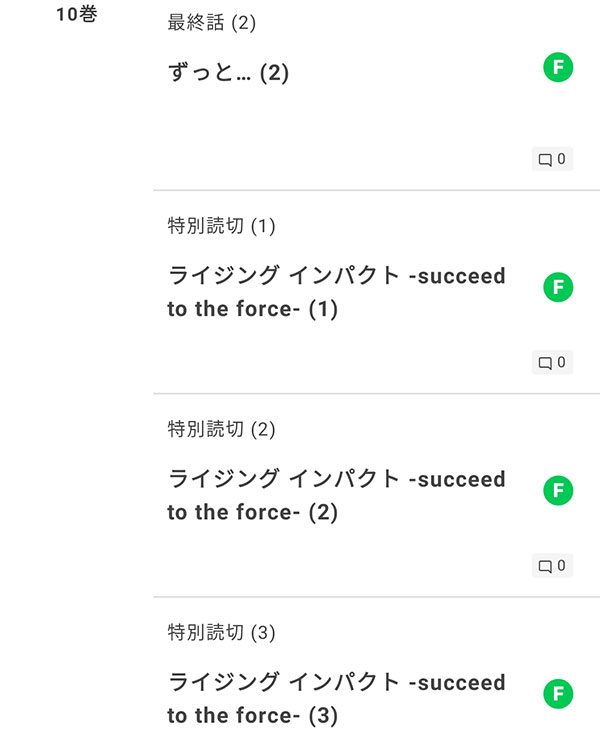Viewport: 600px width, 750px height.
Task: Select the 最終話 (2) label
Action: 211,22
